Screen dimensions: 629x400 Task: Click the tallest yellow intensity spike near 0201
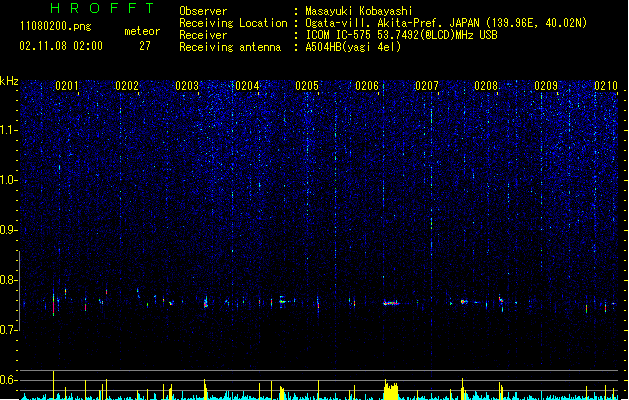53,385
